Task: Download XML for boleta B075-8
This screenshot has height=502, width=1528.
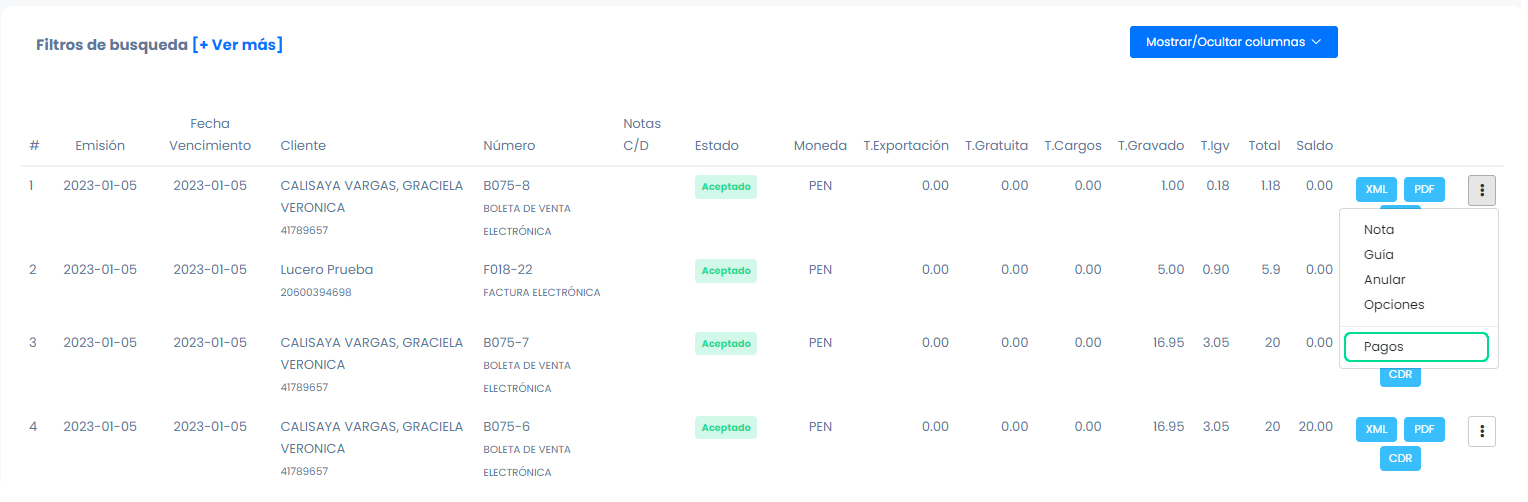Action: click(1376, 189)
